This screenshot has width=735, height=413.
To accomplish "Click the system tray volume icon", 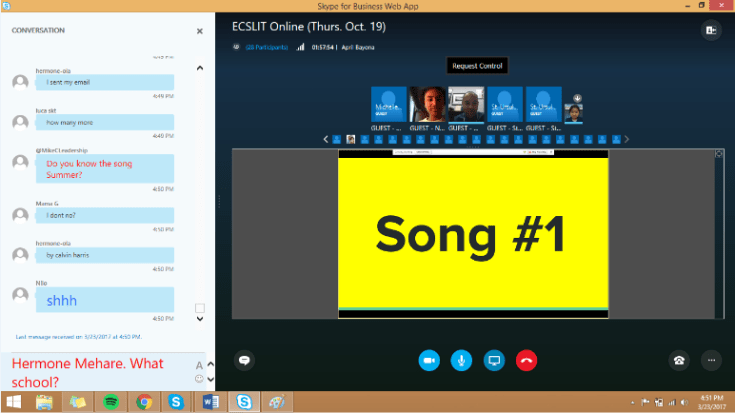I will [x=684, y=403].
